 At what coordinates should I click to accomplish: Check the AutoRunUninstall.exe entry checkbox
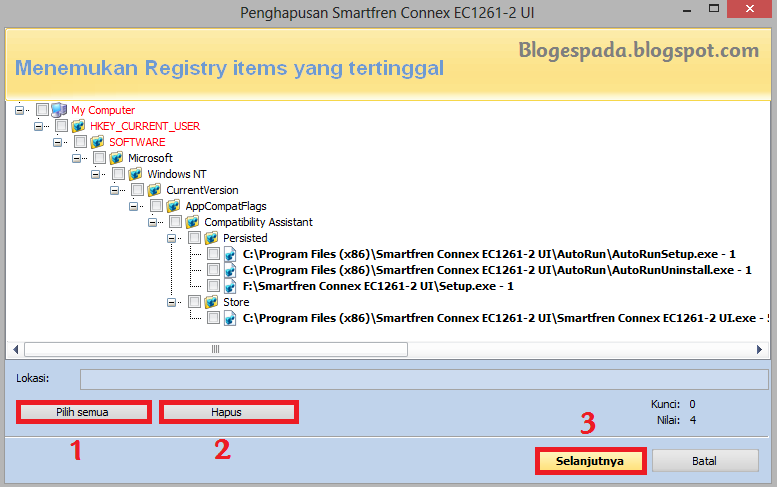coord(214,270)
